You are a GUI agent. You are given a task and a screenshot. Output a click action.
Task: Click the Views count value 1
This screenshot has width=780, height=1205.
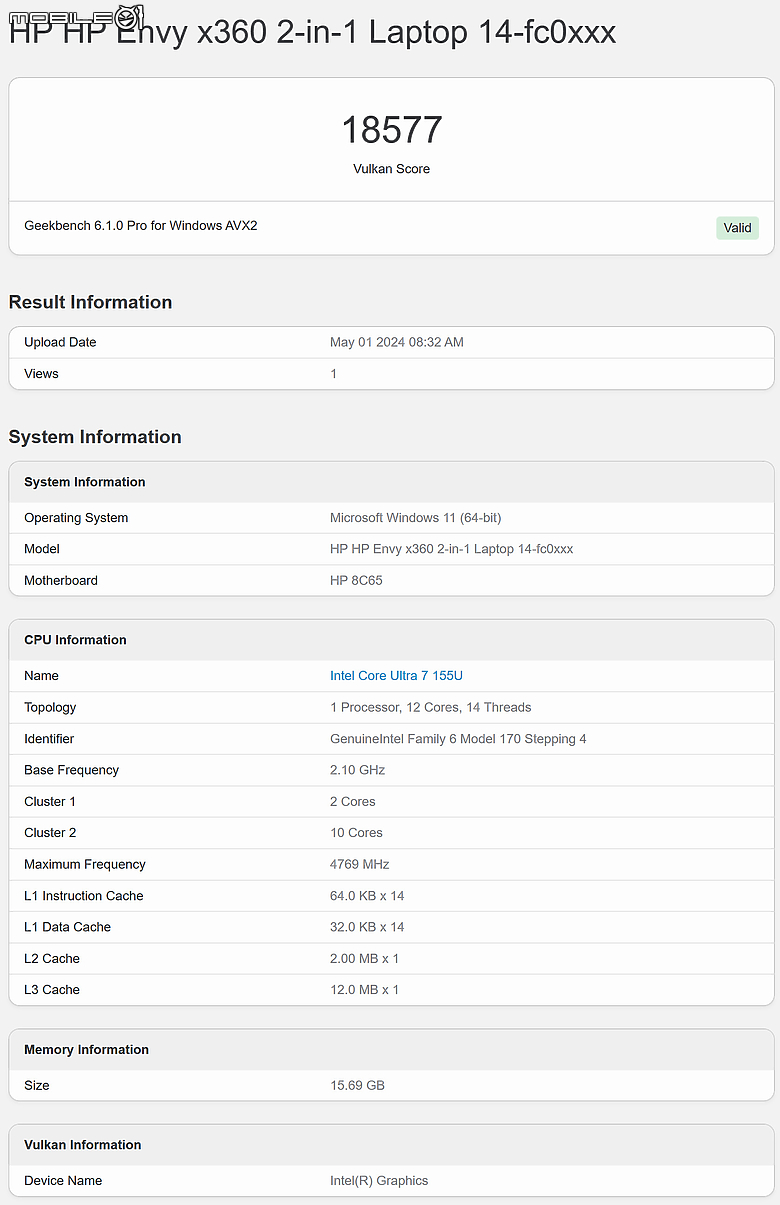click(334, 374)
